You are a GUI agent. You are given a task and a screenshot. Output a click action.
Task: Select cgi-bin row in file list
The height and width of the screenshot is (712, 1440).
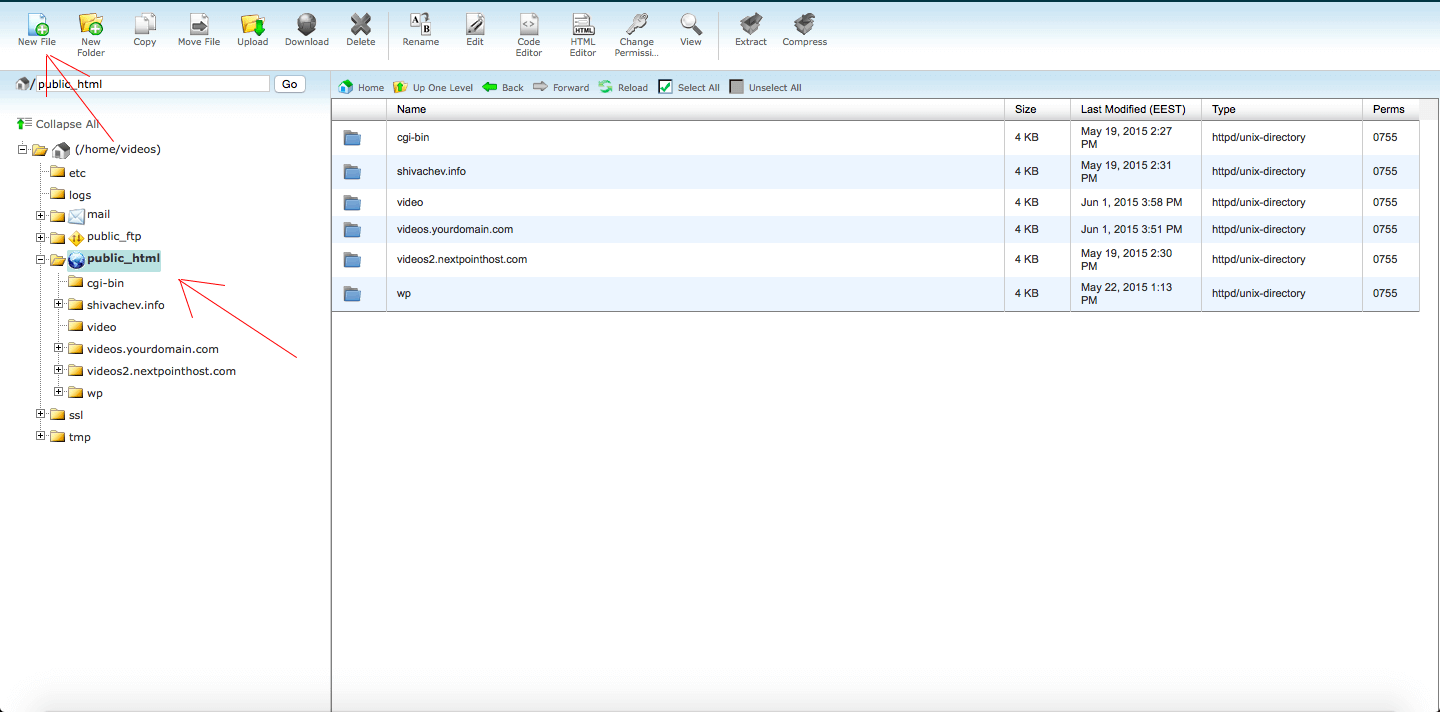(x=875, y=138)
